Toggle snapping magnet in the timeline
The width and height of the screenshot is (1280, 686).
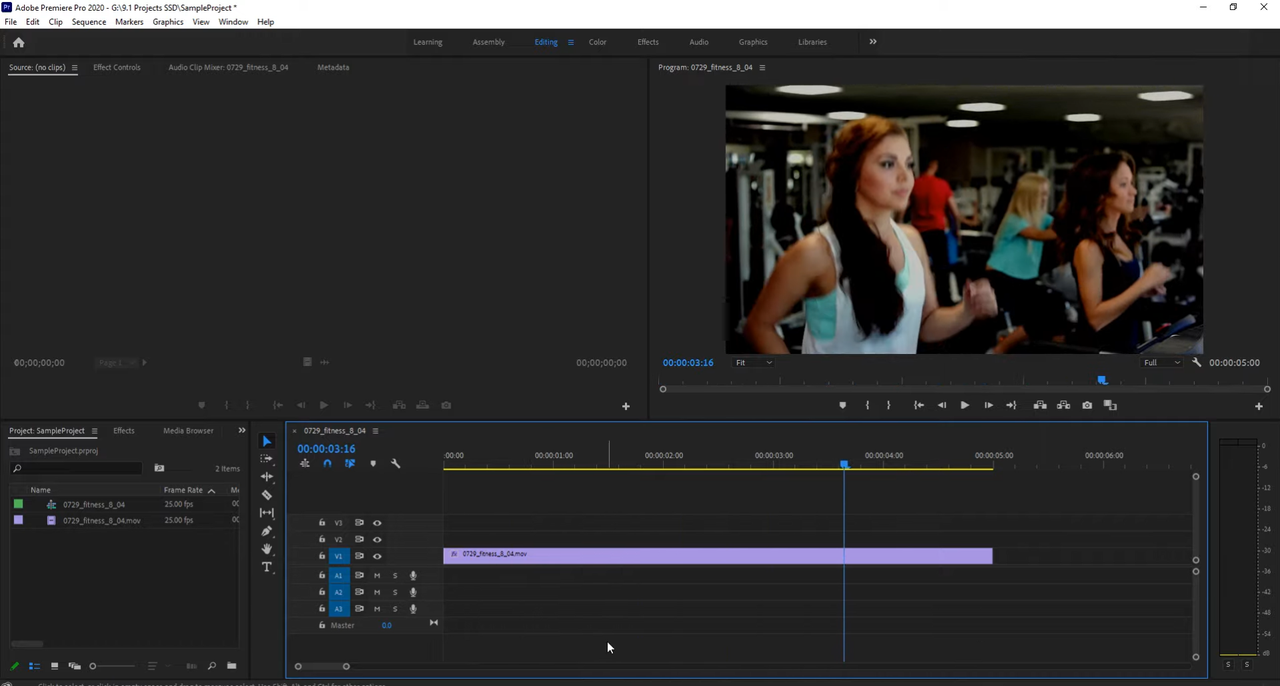point(327,463)
